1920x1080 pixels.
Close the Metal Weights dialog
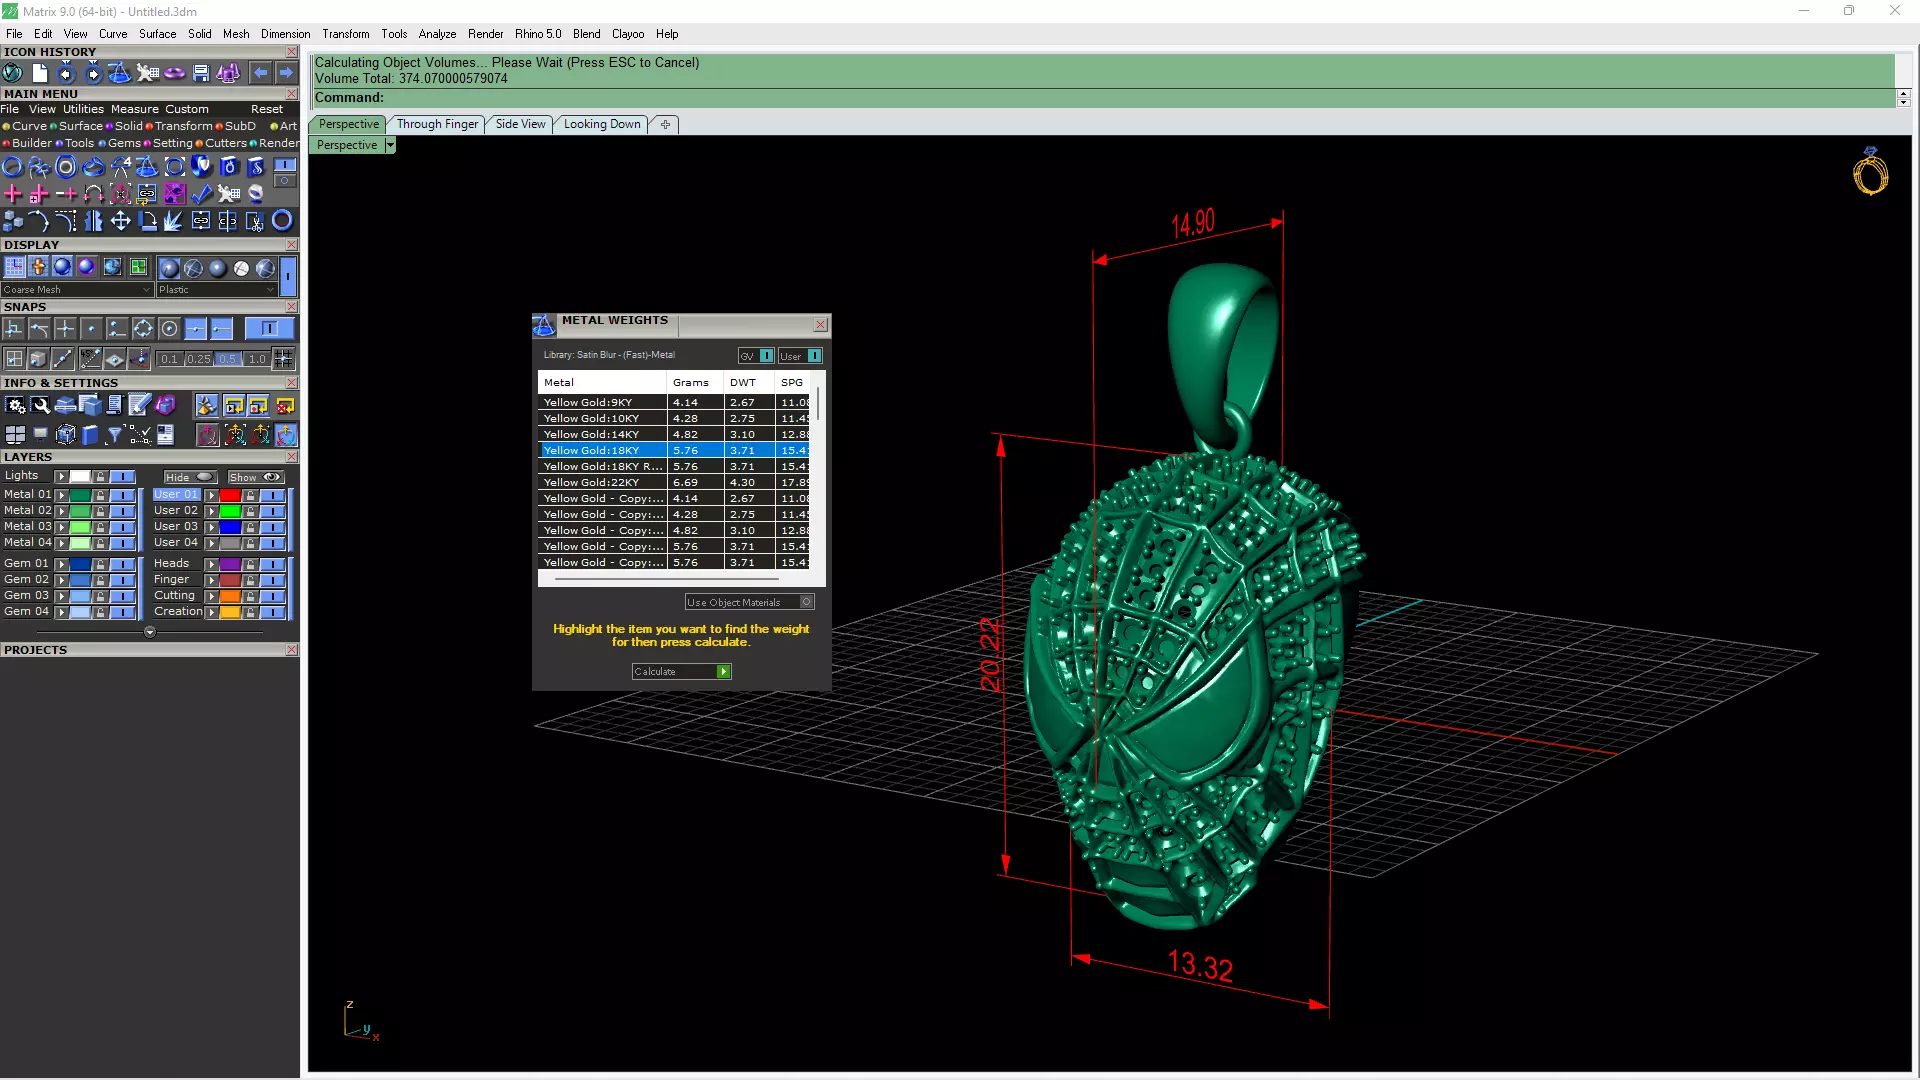click(820, 325)
